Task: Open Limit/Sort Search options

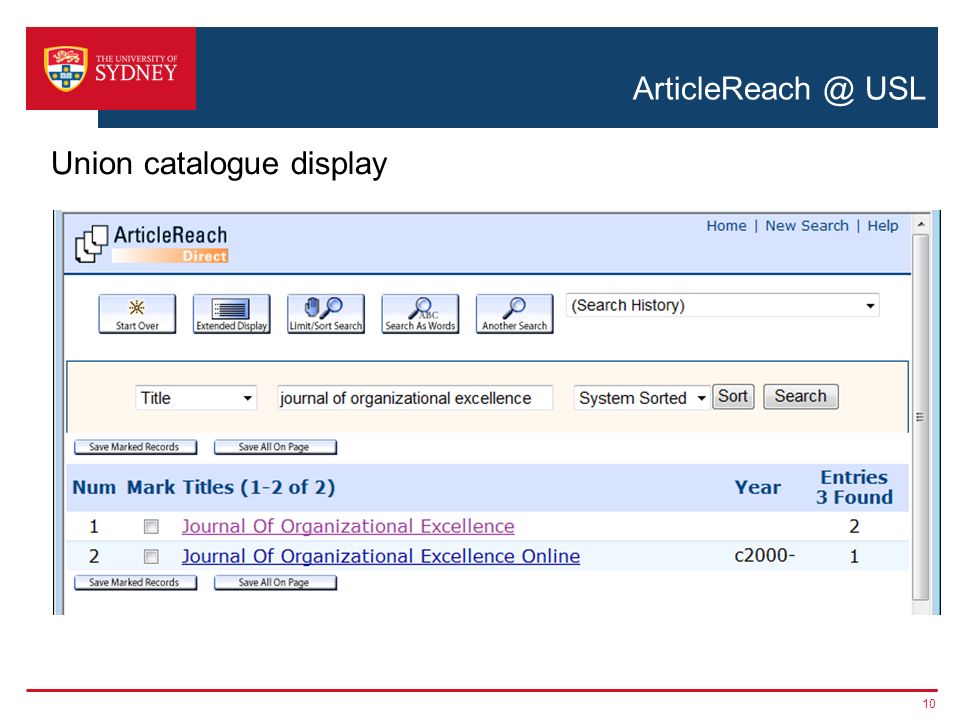Action: coord(326,313)
